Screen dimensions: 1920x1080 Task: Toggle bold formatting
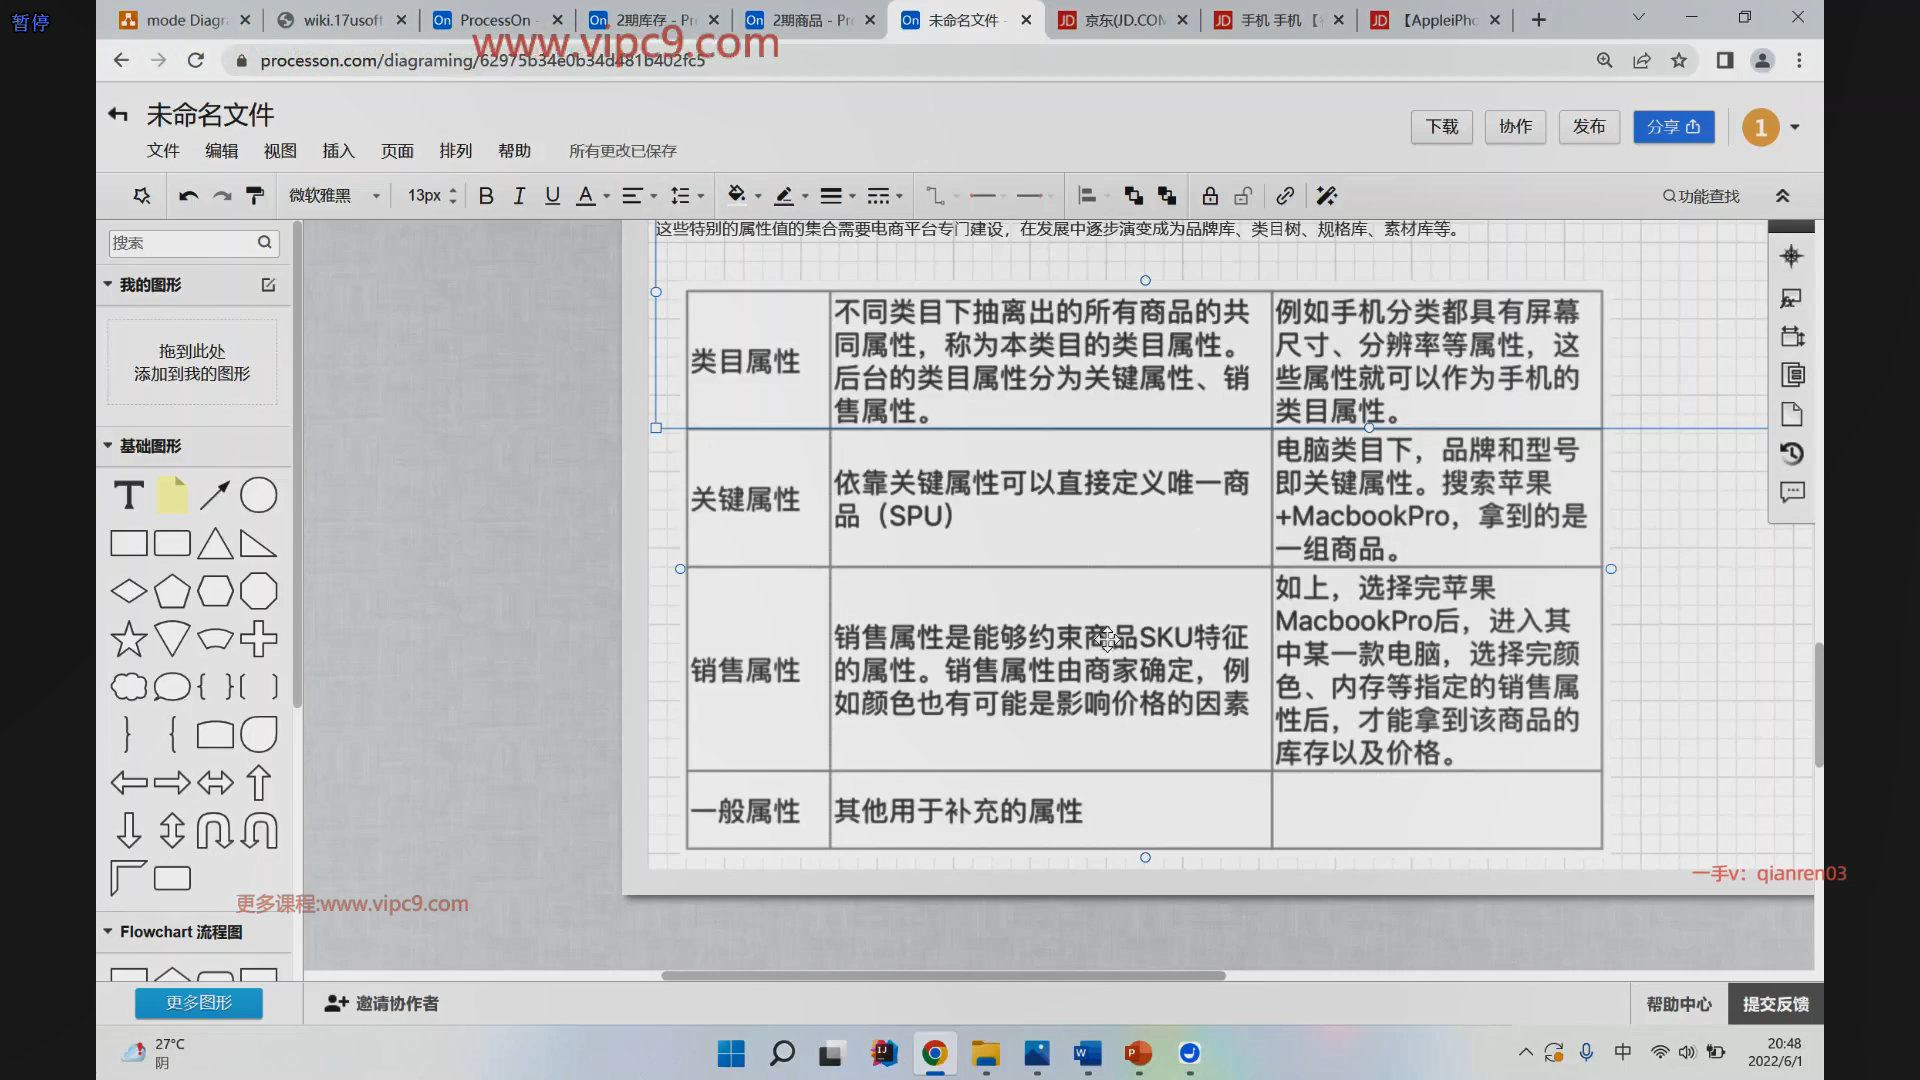486,196
